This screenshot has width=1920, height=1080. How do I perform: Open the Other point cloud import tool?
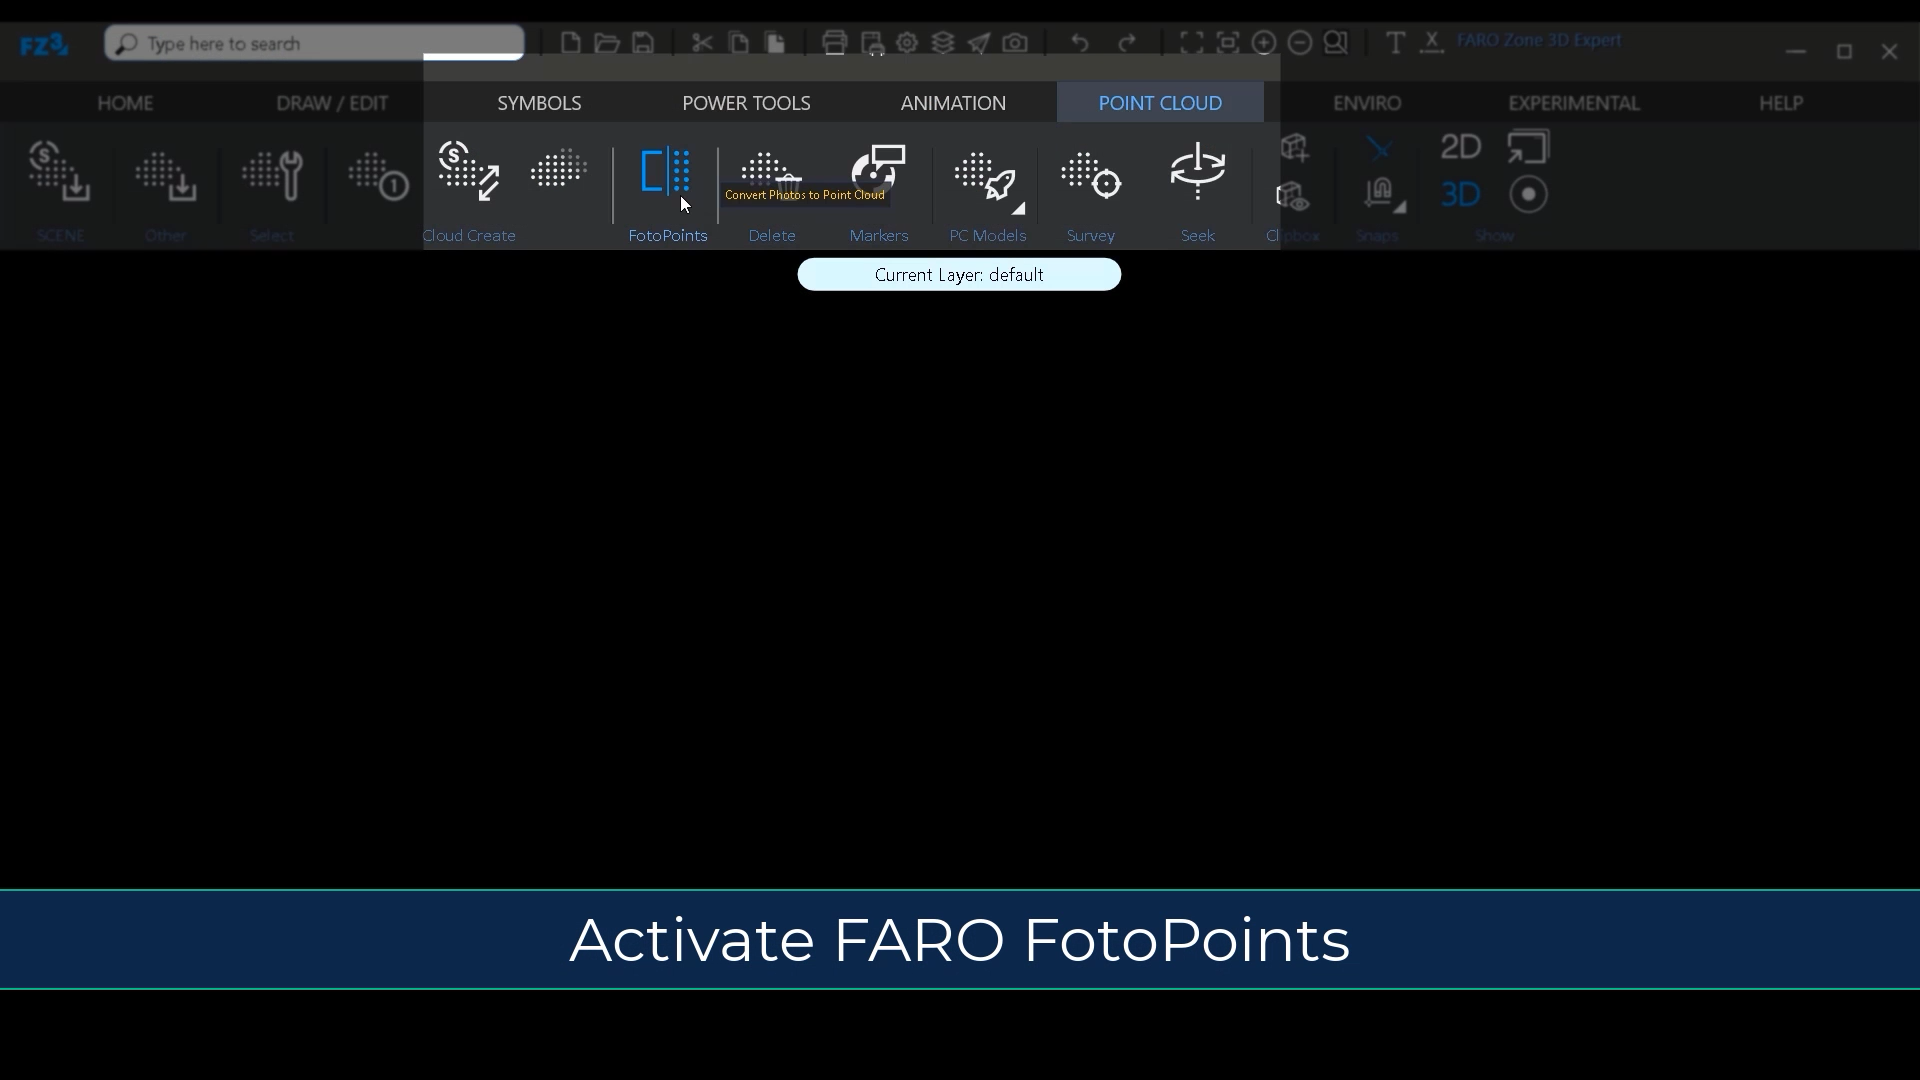click(166, 176)
